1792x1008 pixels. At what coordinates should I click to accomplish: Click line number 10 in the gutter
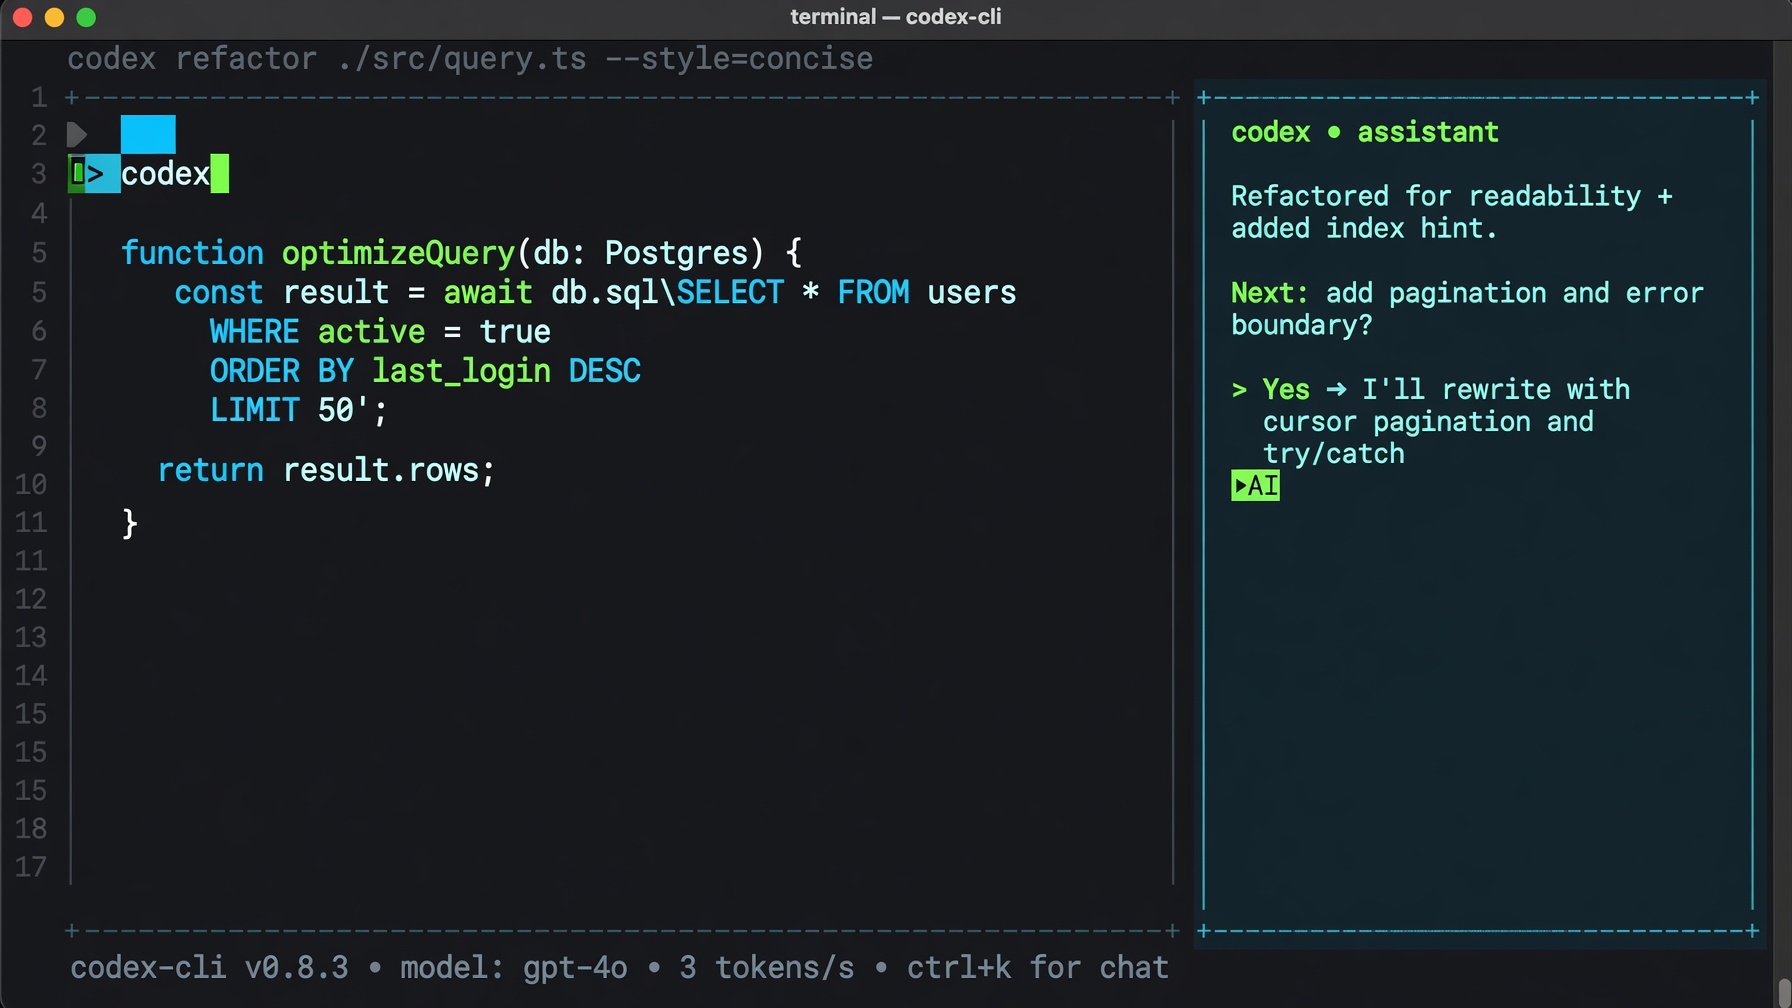(x=31, y=485)
